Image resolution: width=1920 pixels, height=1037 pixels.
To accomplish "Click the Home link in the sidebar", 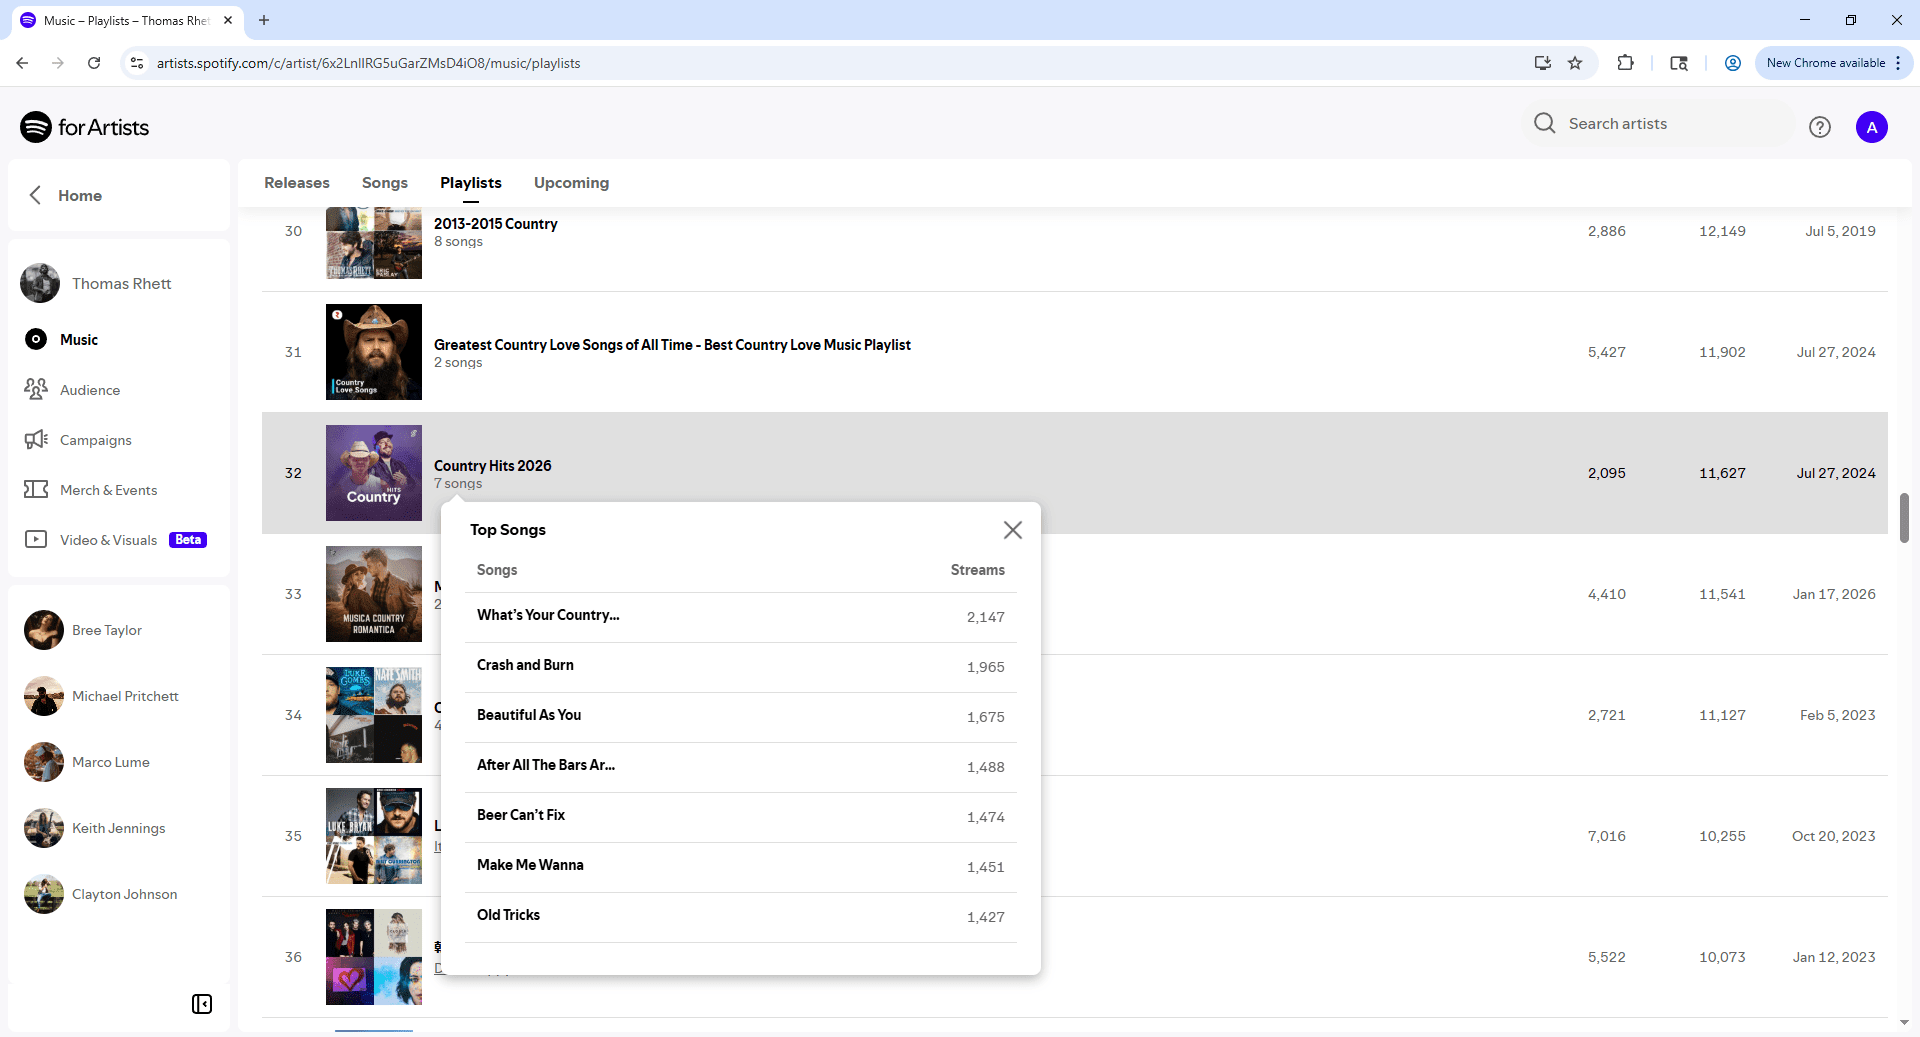I will click(x=80, y=195).
